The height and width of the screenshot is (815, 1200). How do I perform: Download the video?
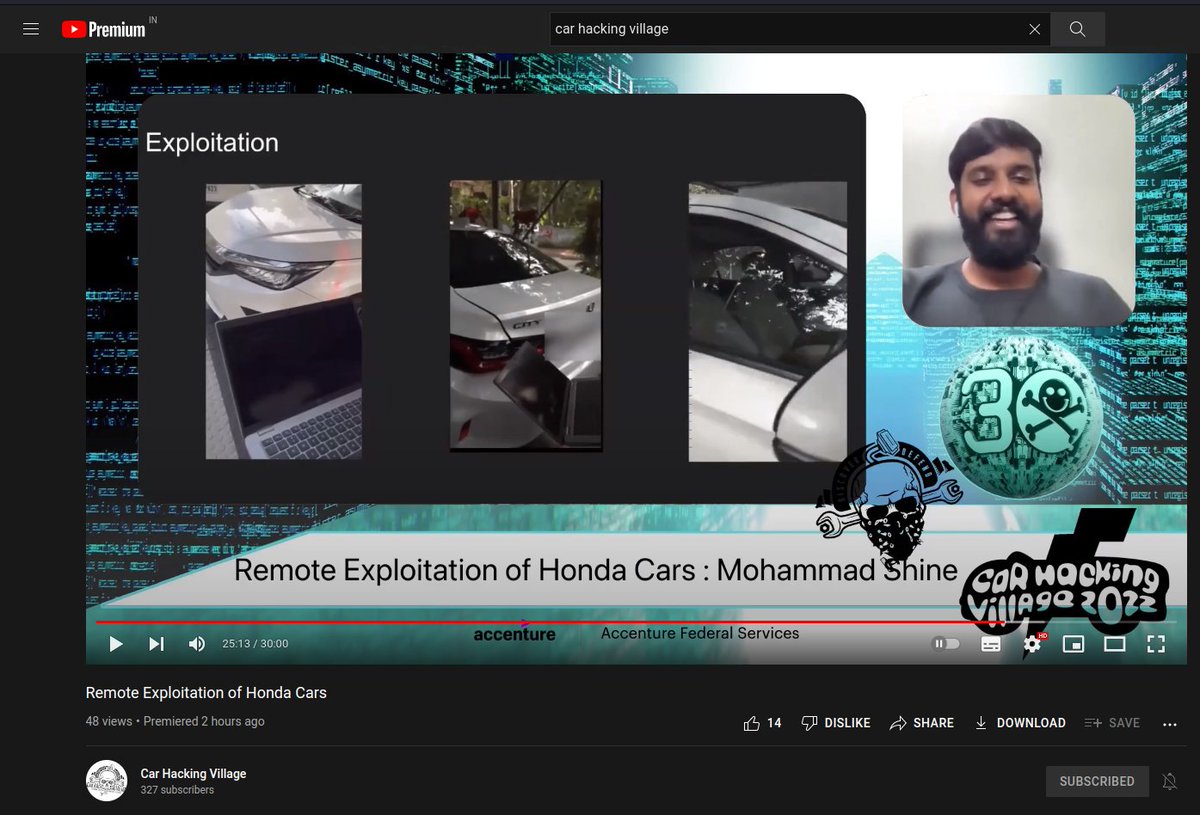coord(1020,723)
